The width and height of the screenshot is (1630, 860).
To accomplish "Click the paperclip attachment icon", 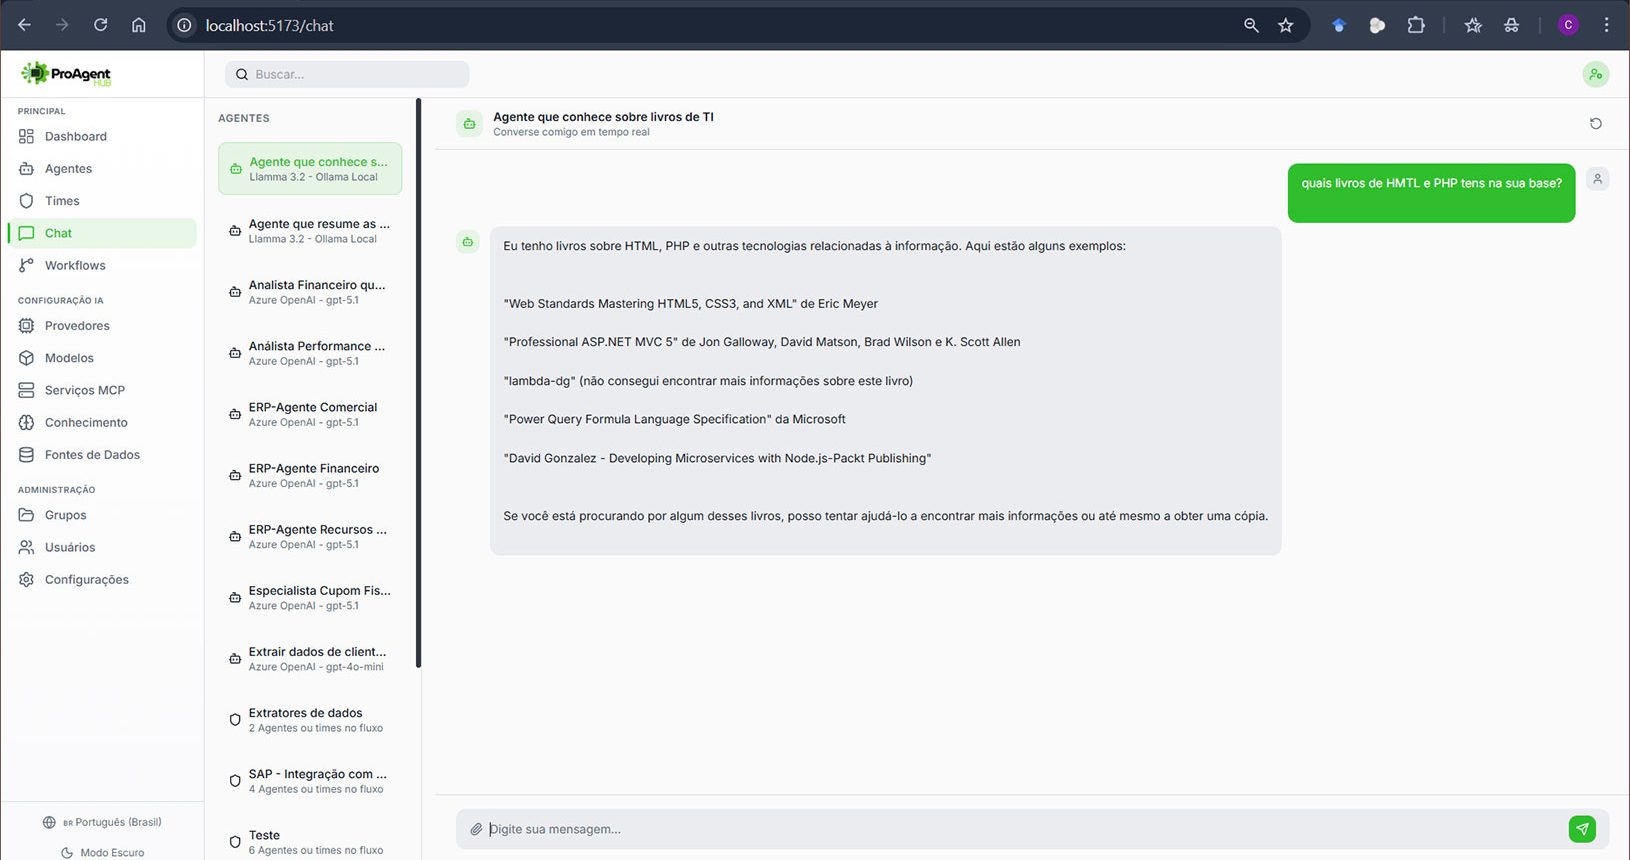I will (476, 829).
